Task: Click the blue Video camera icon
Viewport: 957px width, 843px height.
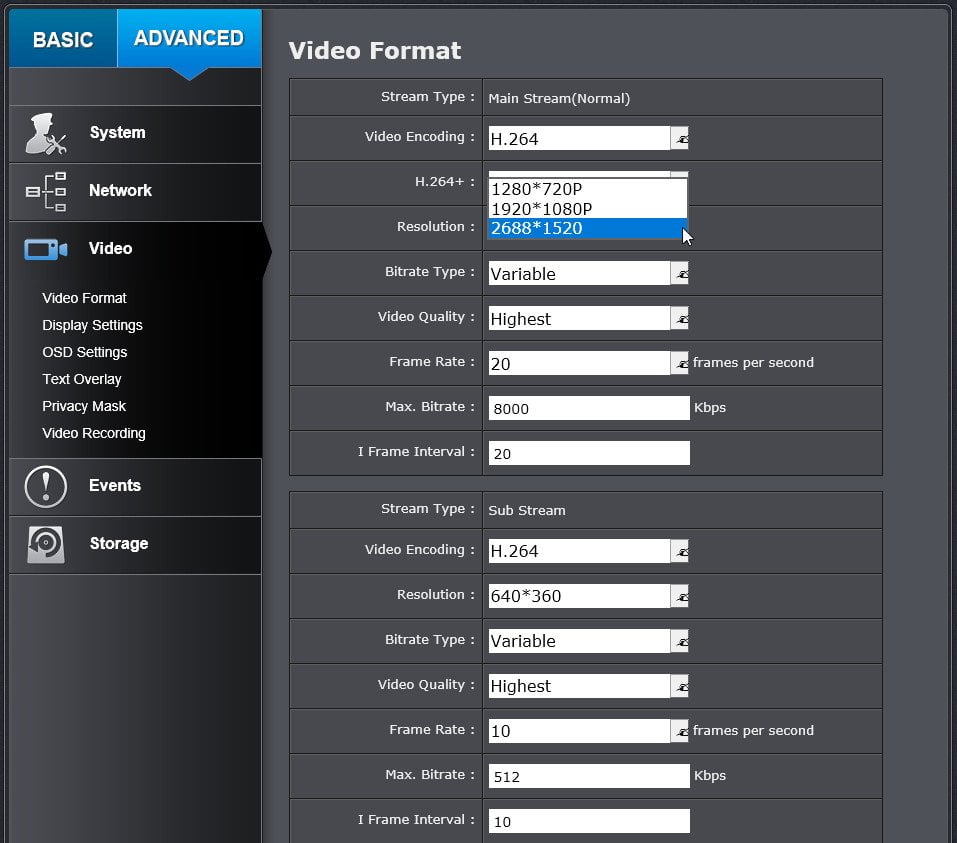Action: point(46,250)
